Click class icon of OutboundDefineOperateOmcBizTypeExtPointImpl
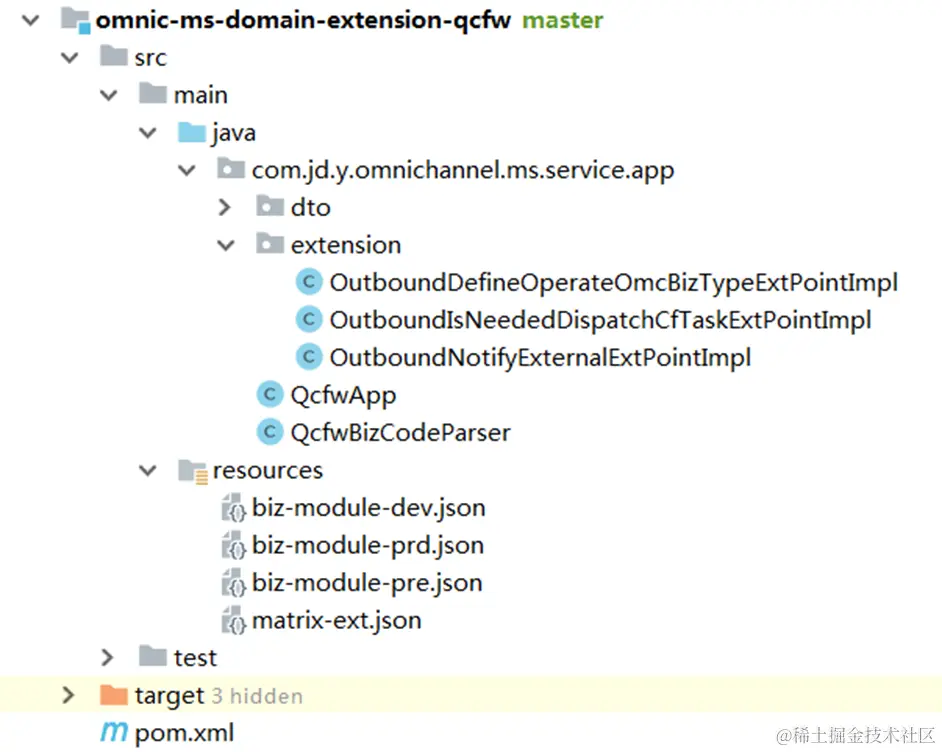This screenshot has width=942, height=752. tap(309, 282)
